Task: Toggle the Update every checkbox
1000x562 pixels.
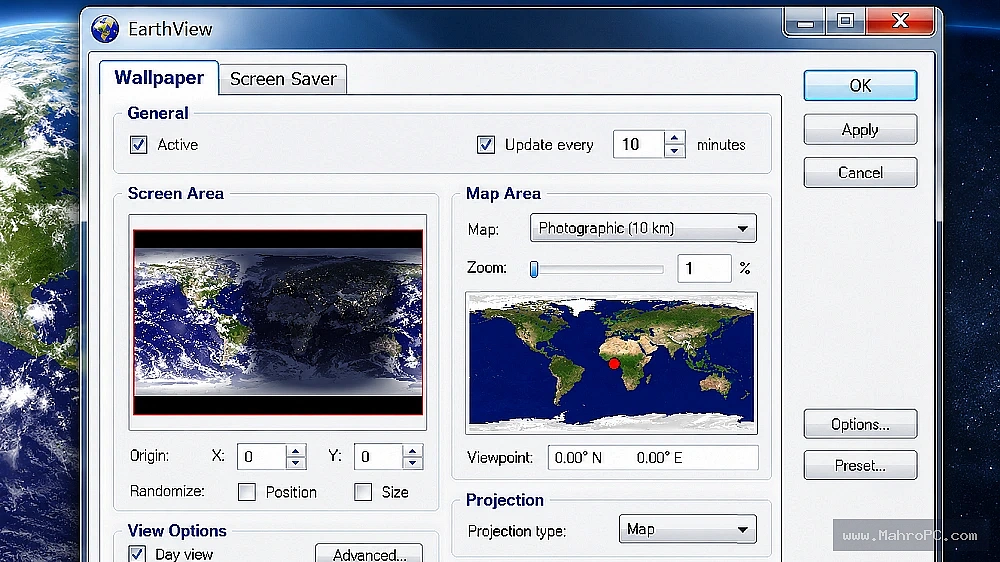Action: [x=486, y=145]
